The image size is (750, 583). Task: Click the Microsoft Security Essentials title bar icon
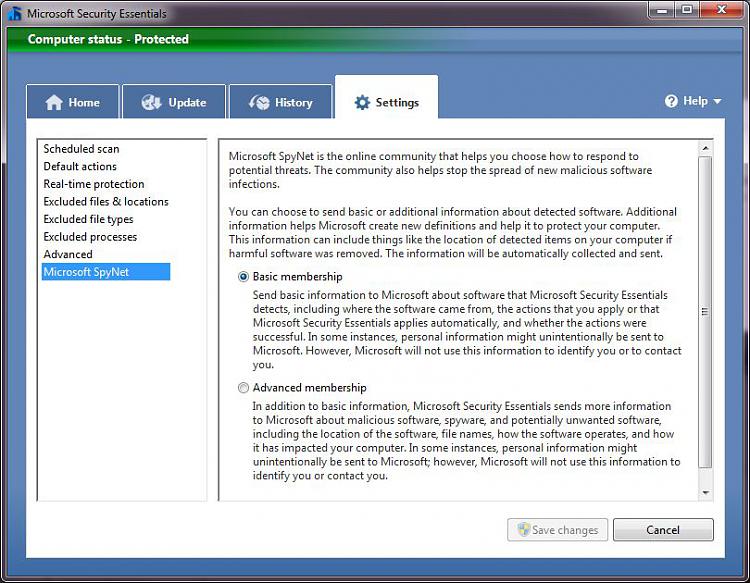click(x=15, y=13)
